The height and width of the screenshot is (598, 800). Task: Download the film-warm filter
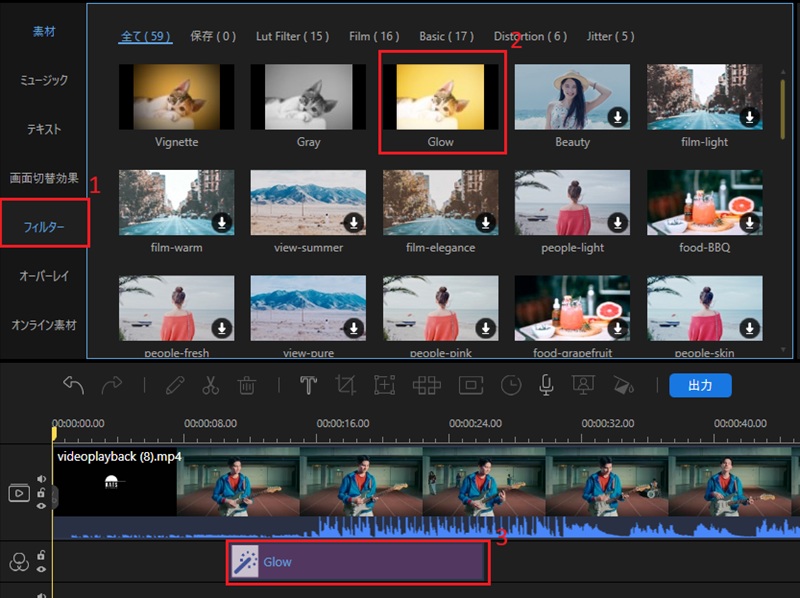coord(221,223)
